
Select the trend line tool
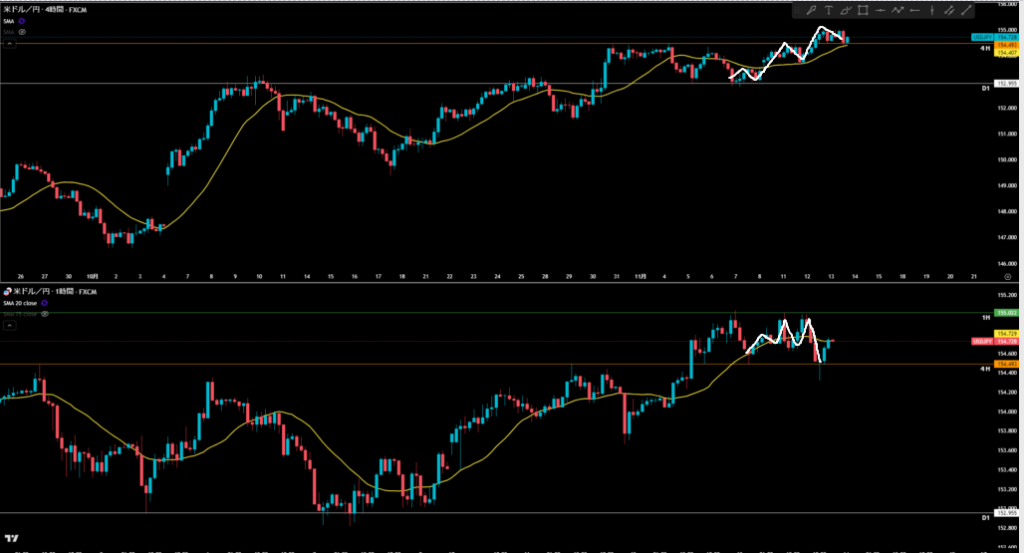(966, 11)
